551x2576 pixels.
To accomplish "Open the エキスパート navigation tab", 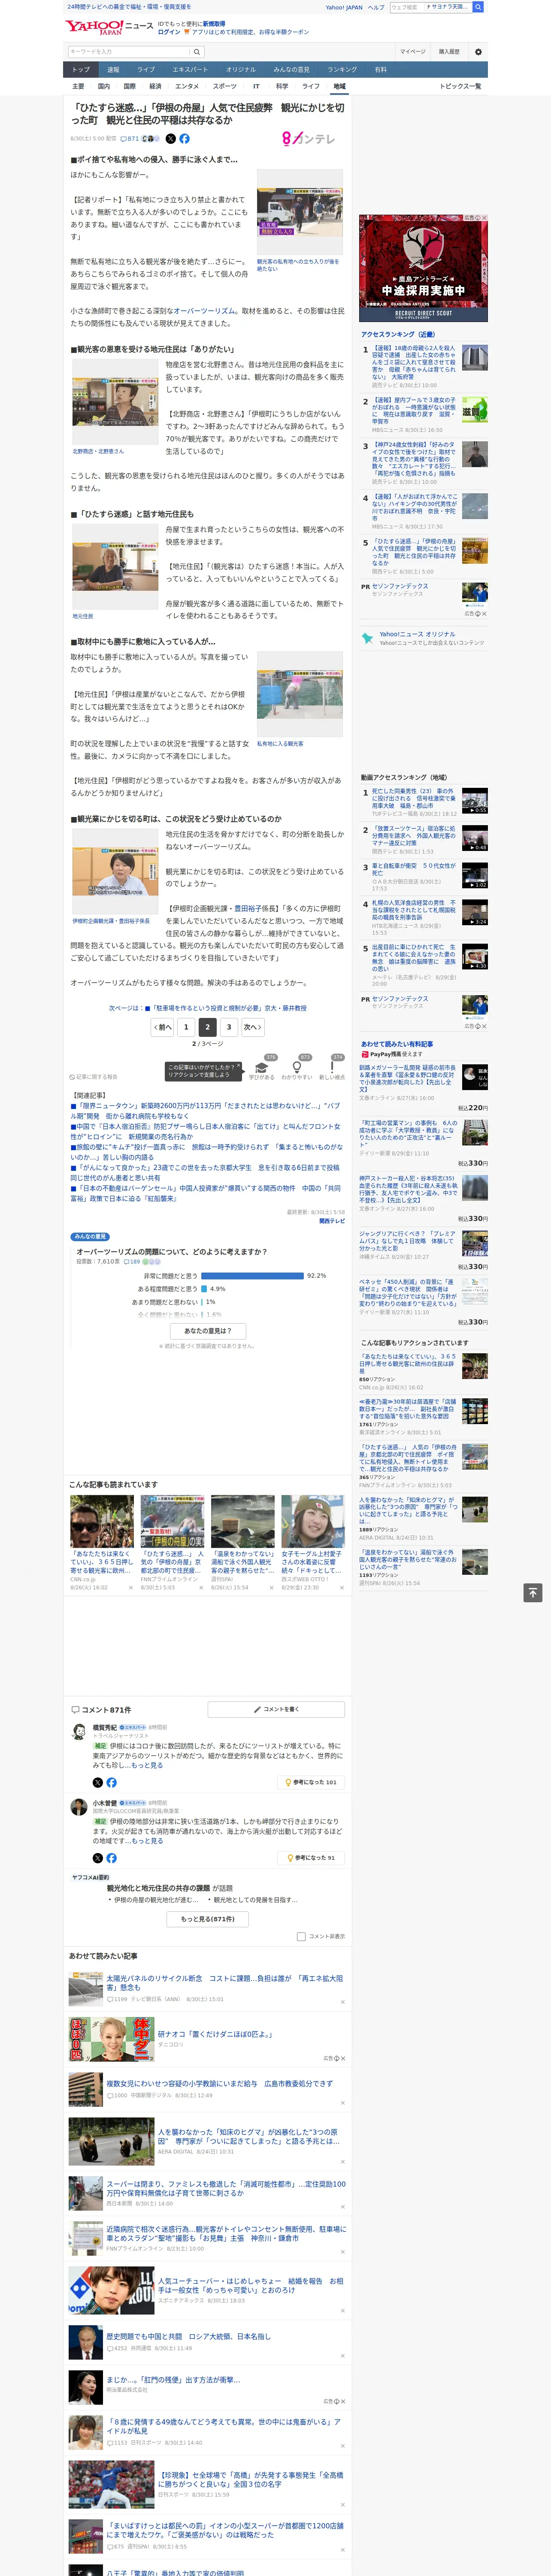I will [190, 69].
